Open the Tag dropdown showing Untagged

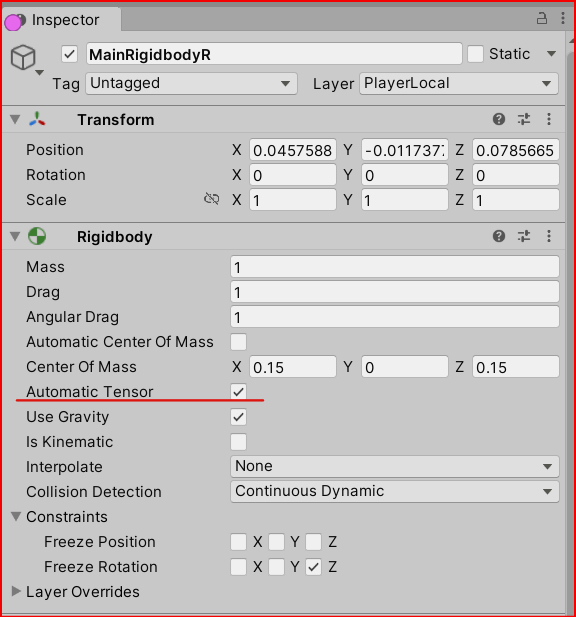[x=191, y=83]
